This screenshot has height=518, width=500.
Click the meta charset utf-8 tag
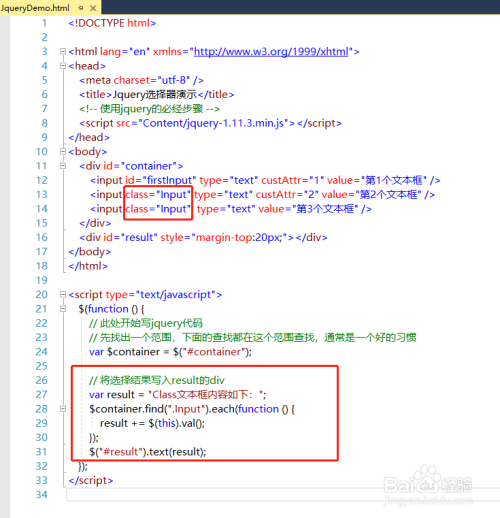[x=141, y=80]
